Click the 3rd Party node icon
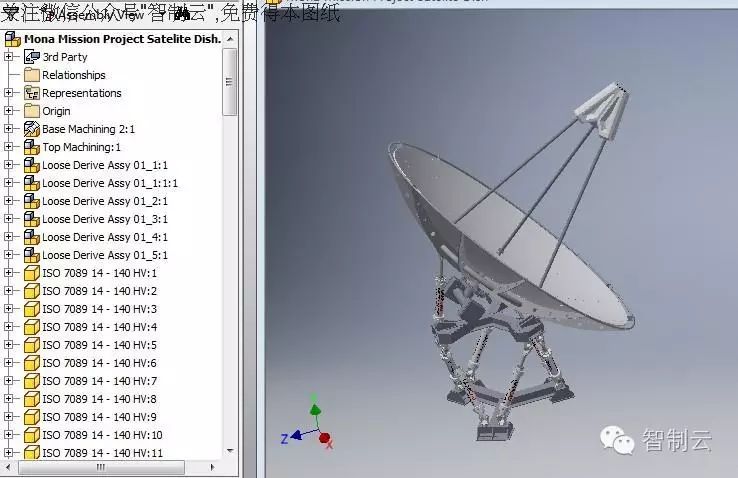The image size is (738, 478). click(32, 57)
